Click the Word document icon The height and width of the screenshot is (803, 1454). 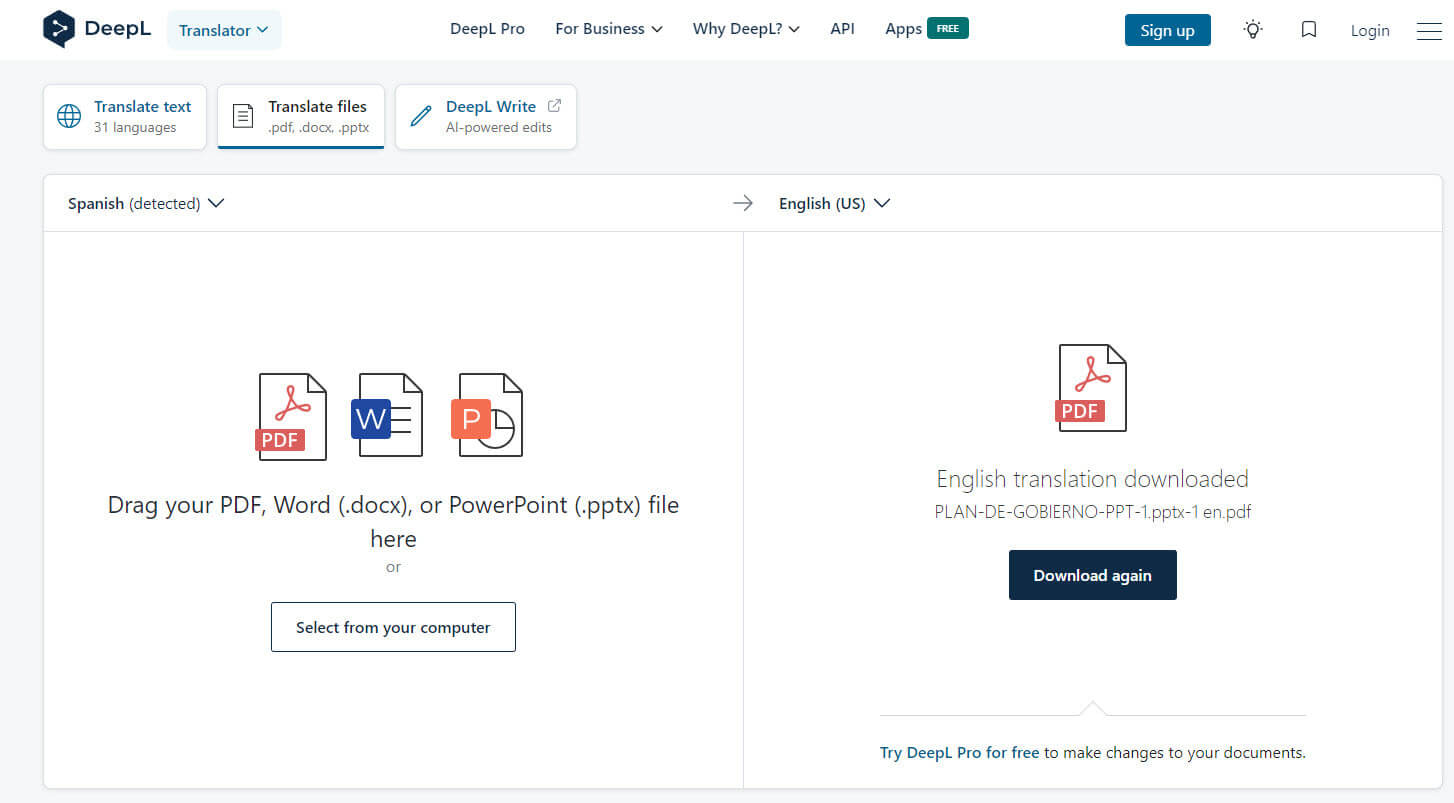tap(388, 416)
